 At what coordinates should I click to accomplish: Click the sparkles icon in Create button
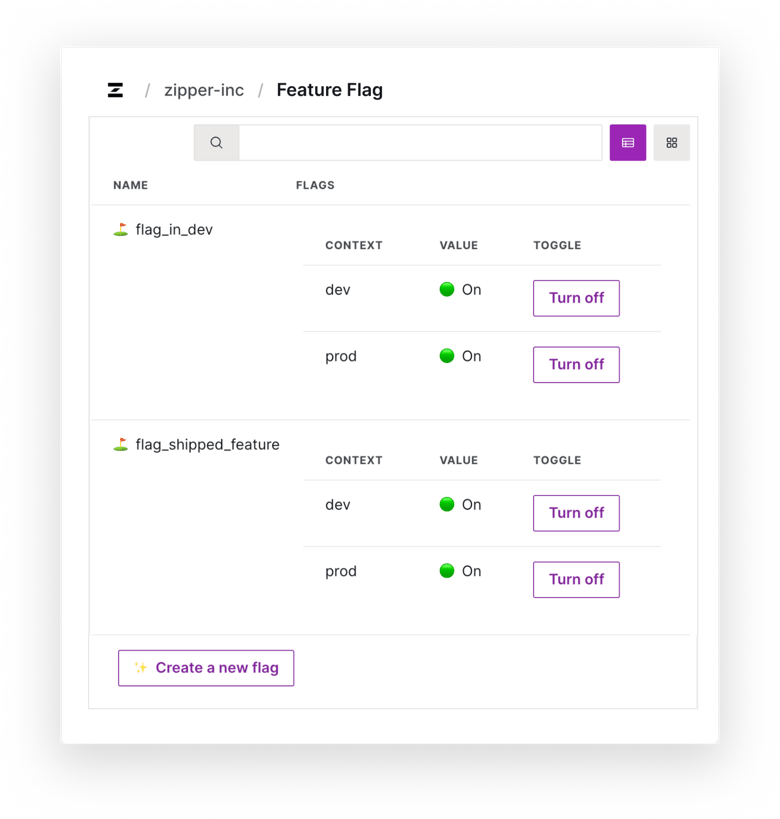141,668
